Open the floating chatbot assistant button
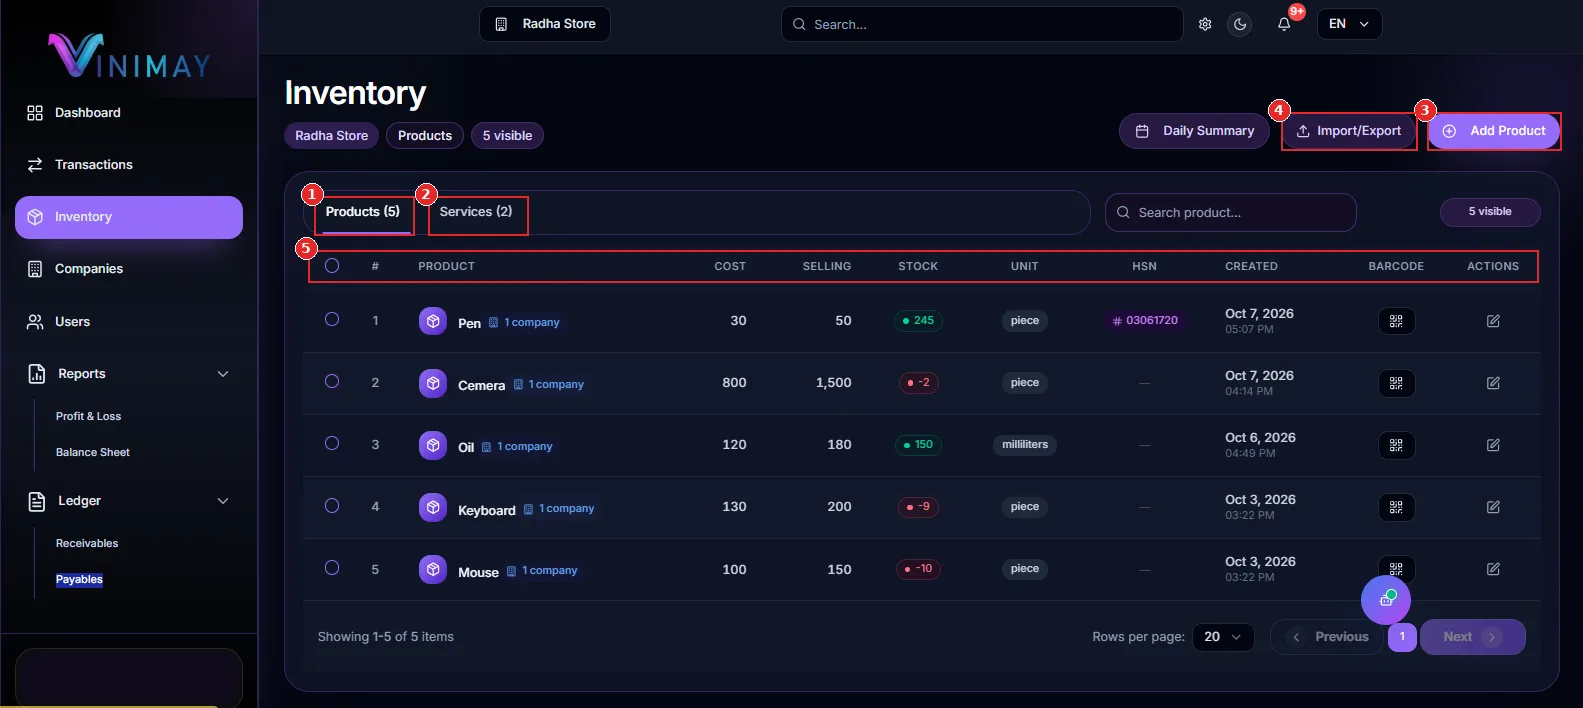 (1386, 599)
